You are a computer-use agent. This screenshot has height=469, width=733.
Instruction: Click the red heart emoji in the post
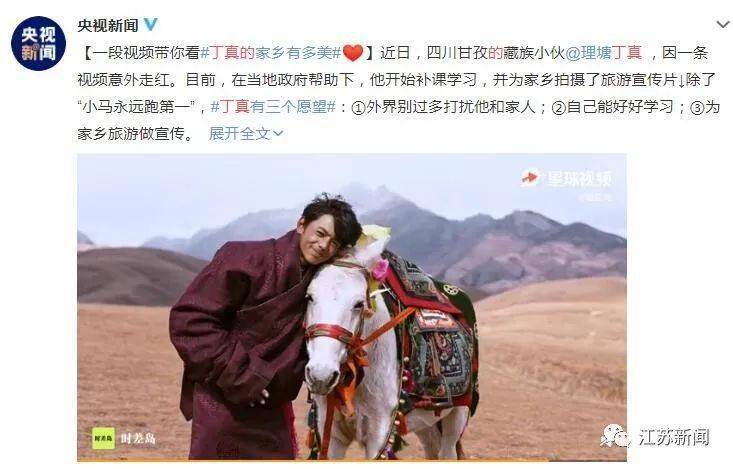[x=353, y=53]
